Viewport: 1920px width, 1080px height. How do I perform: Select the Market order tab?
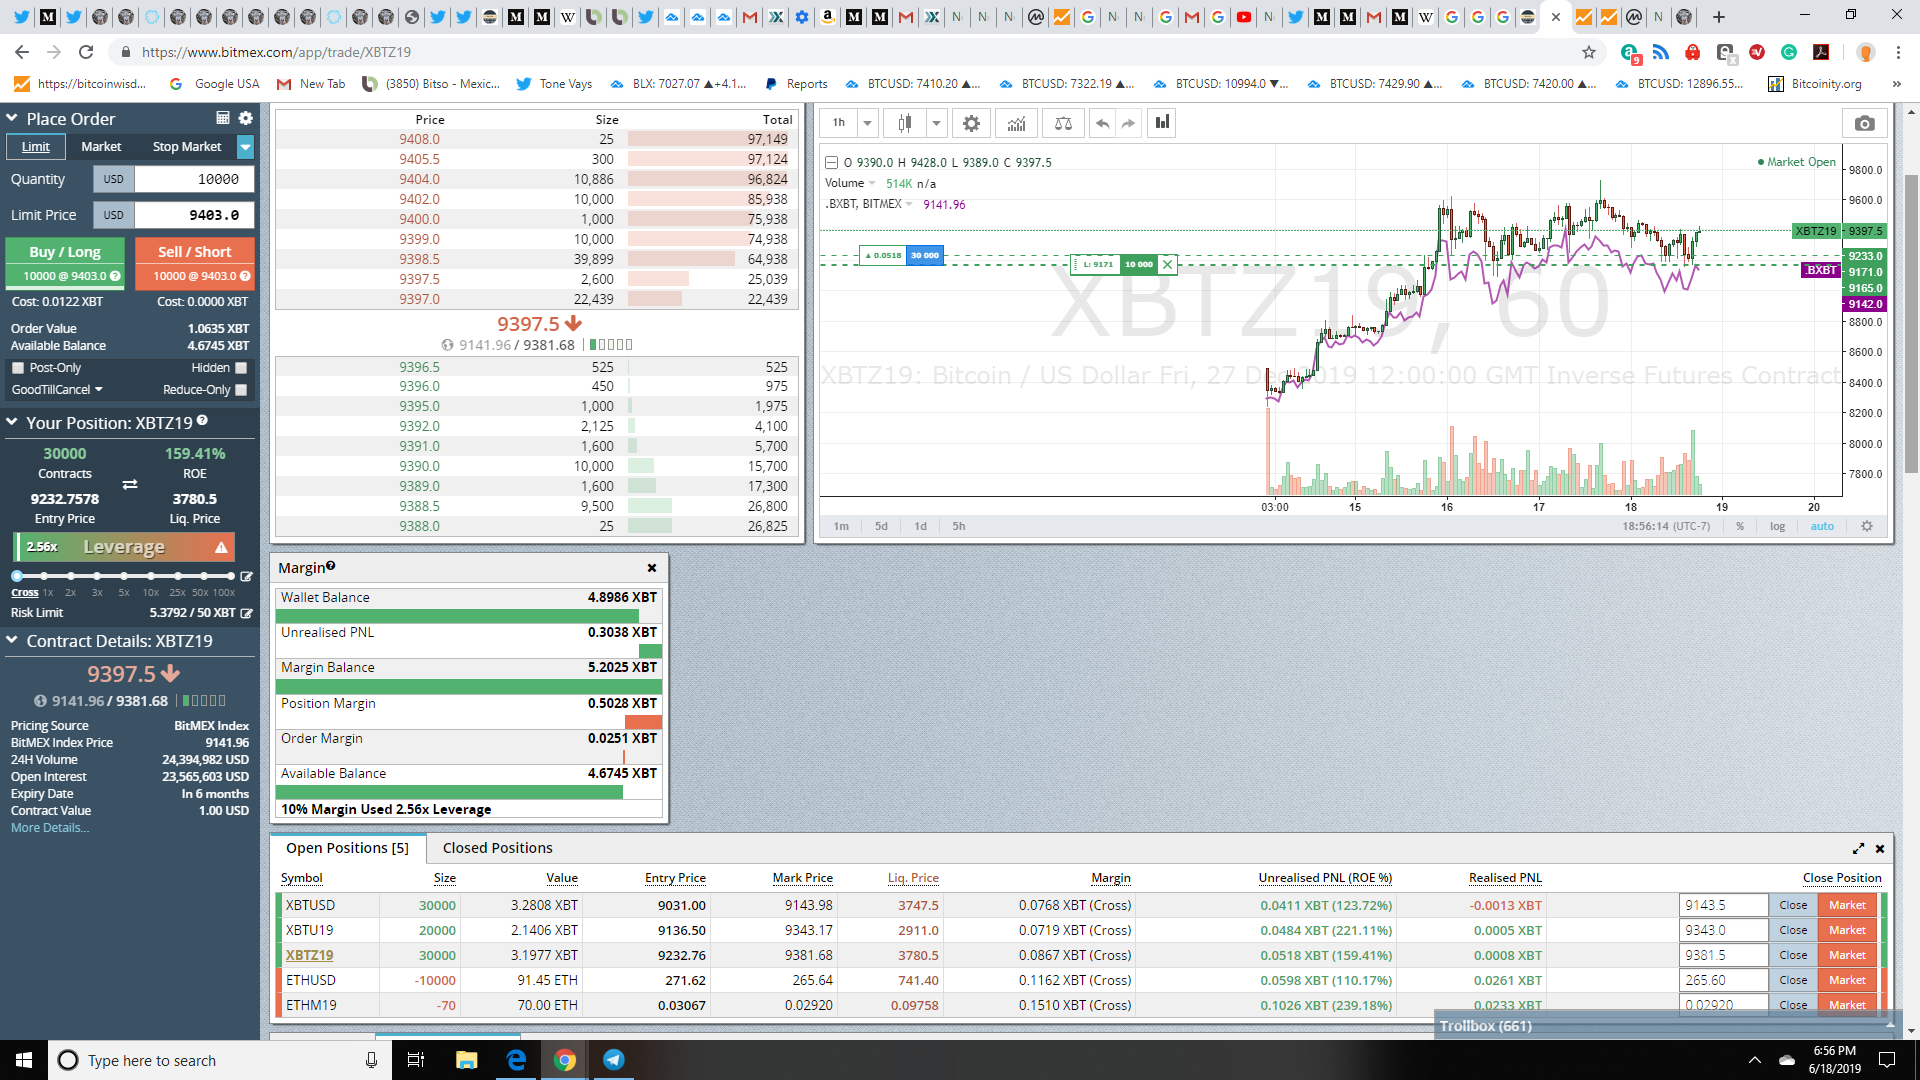(x=101, y=147)
